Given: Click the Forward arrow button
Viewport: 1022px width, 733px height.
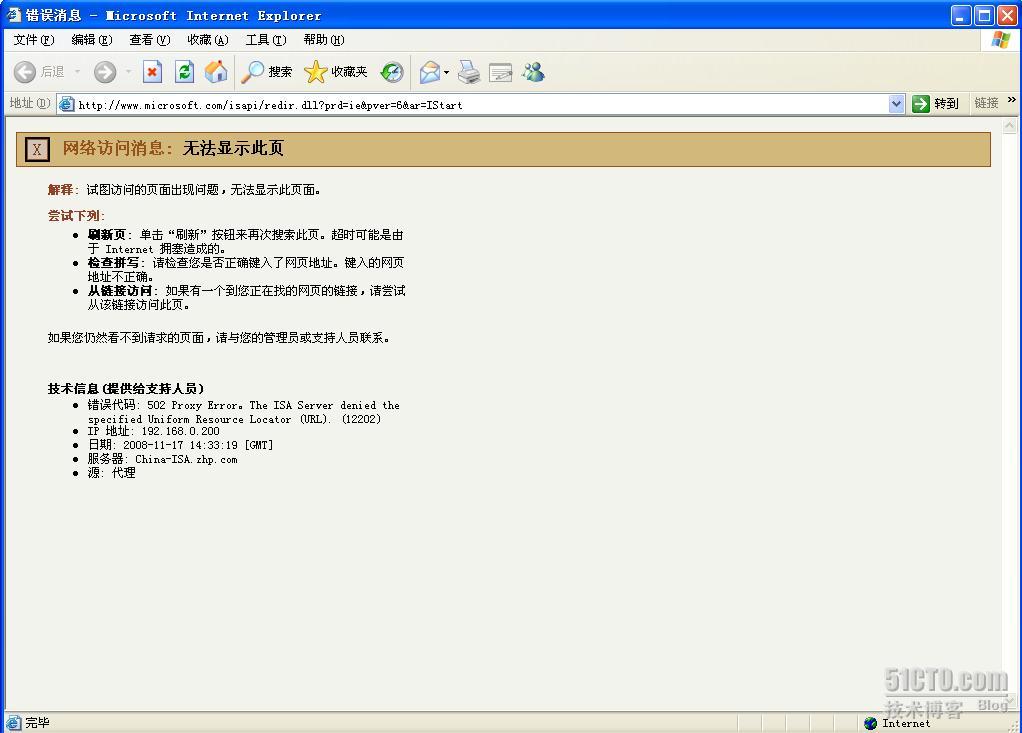Looking at the screenshot, I should coord(104,72).
